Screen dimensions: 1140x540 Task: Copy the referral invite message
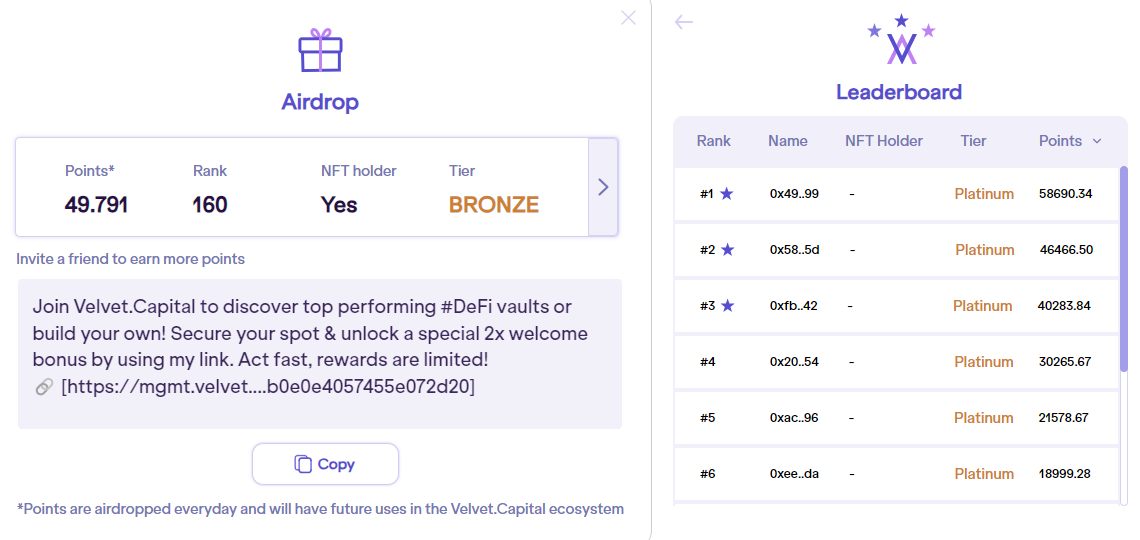(x=326, y=464)
